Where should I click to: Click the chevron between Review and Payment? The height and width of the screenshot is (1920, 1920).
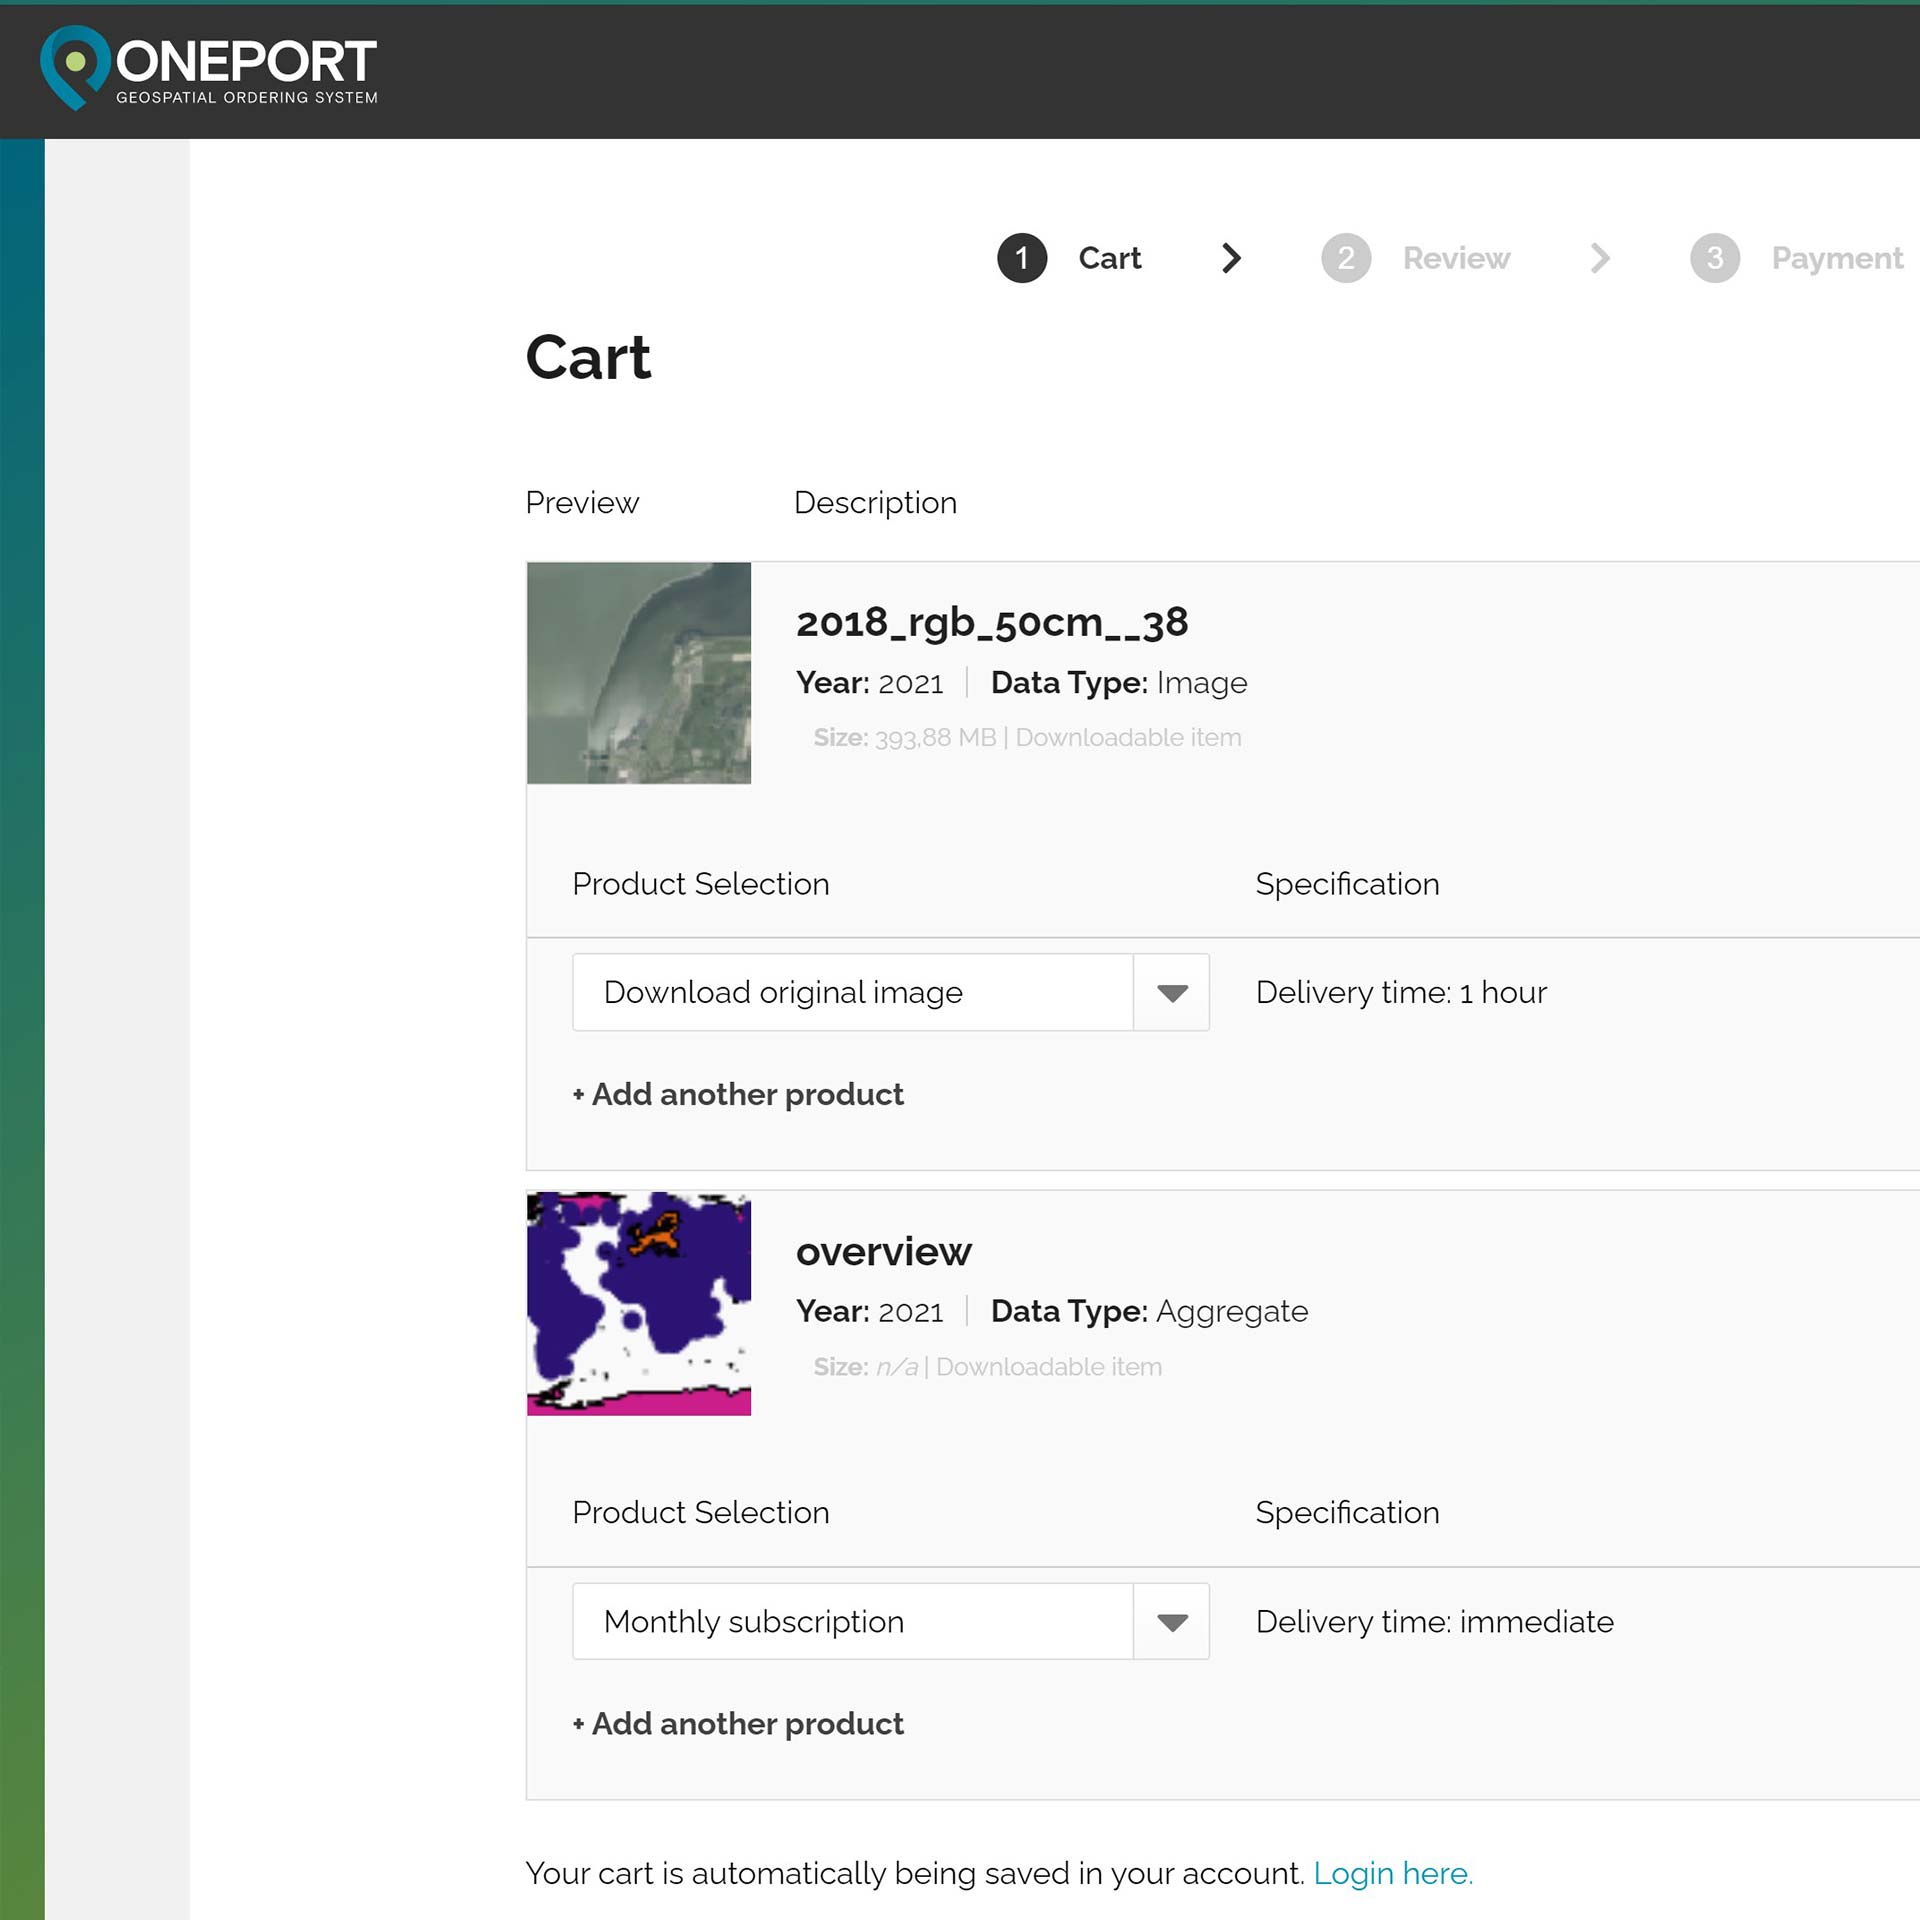(x=1601, y=258)
